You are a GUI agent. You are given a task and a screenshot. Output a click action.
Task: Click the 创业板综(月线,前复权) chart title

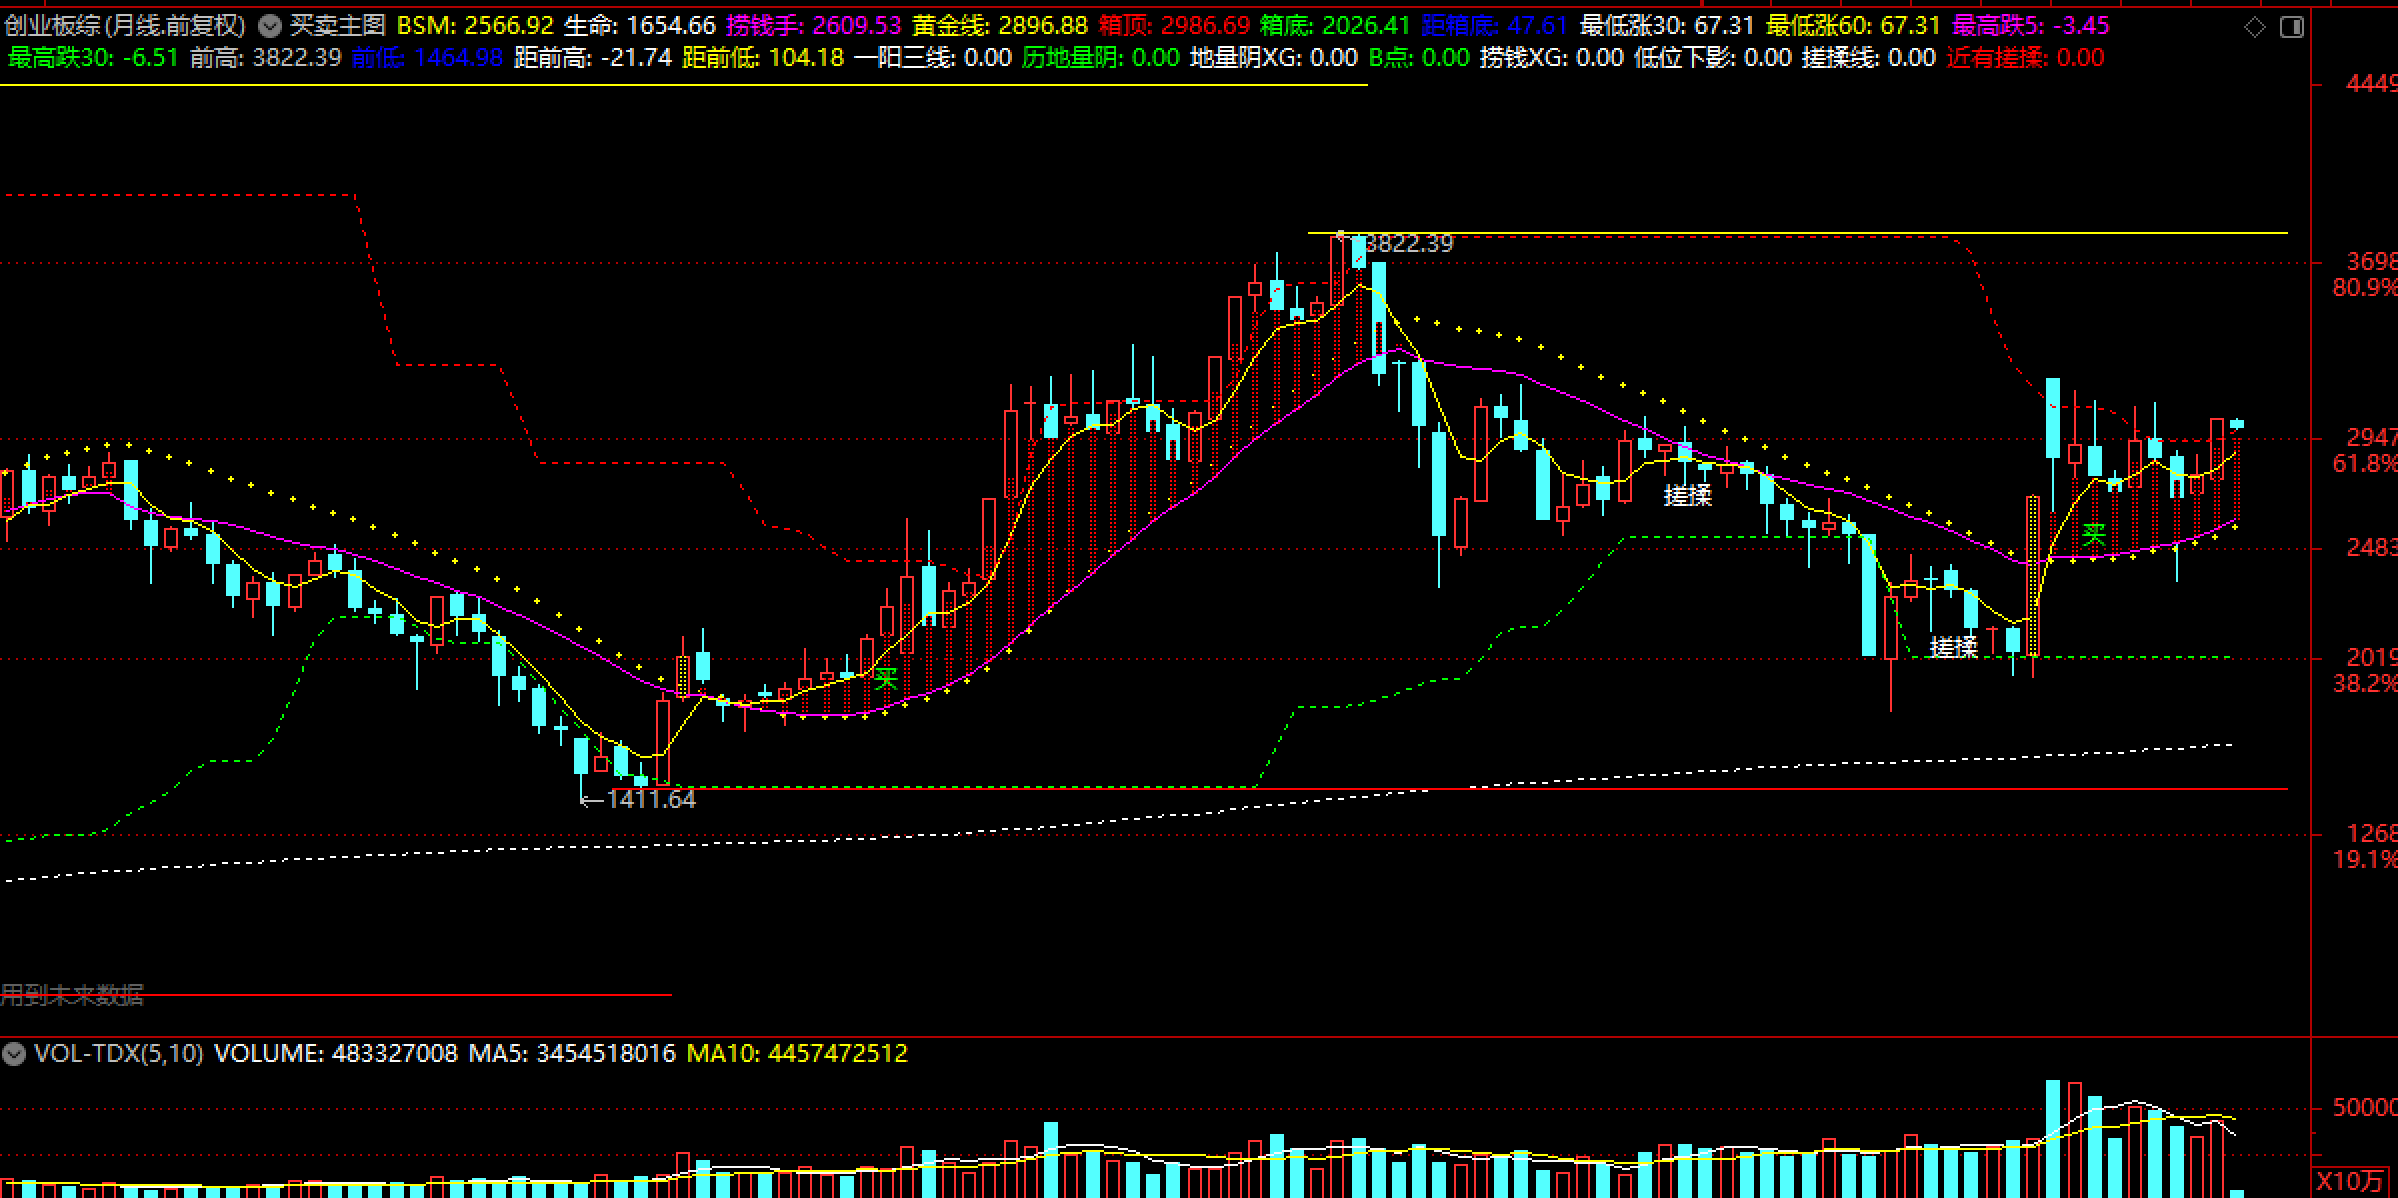tap(125, 25)
